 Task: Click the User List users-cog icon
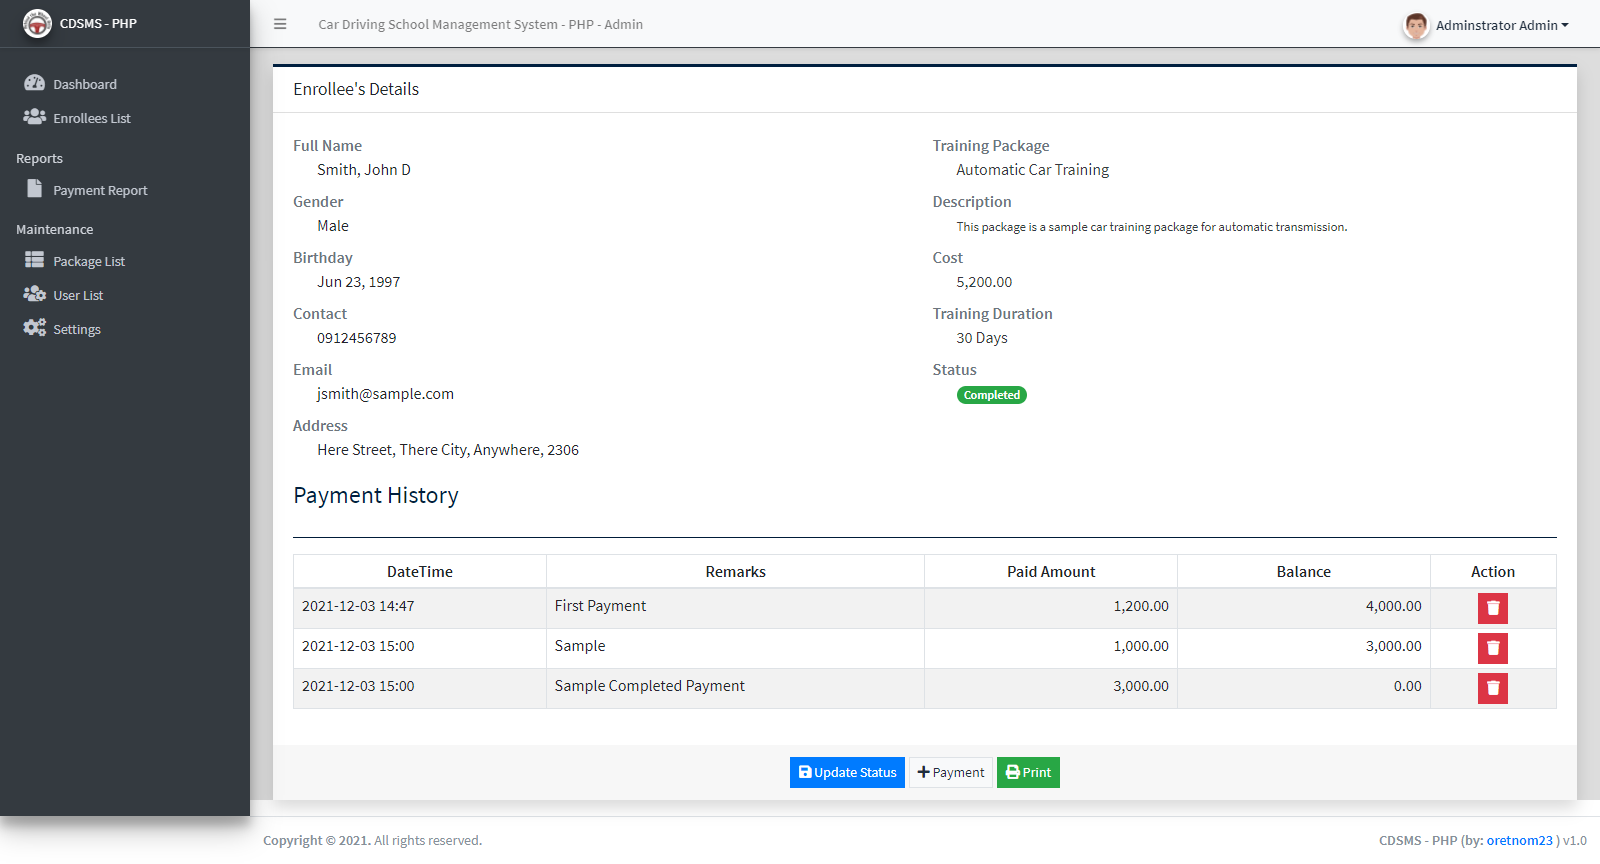[x=35, y=294]
